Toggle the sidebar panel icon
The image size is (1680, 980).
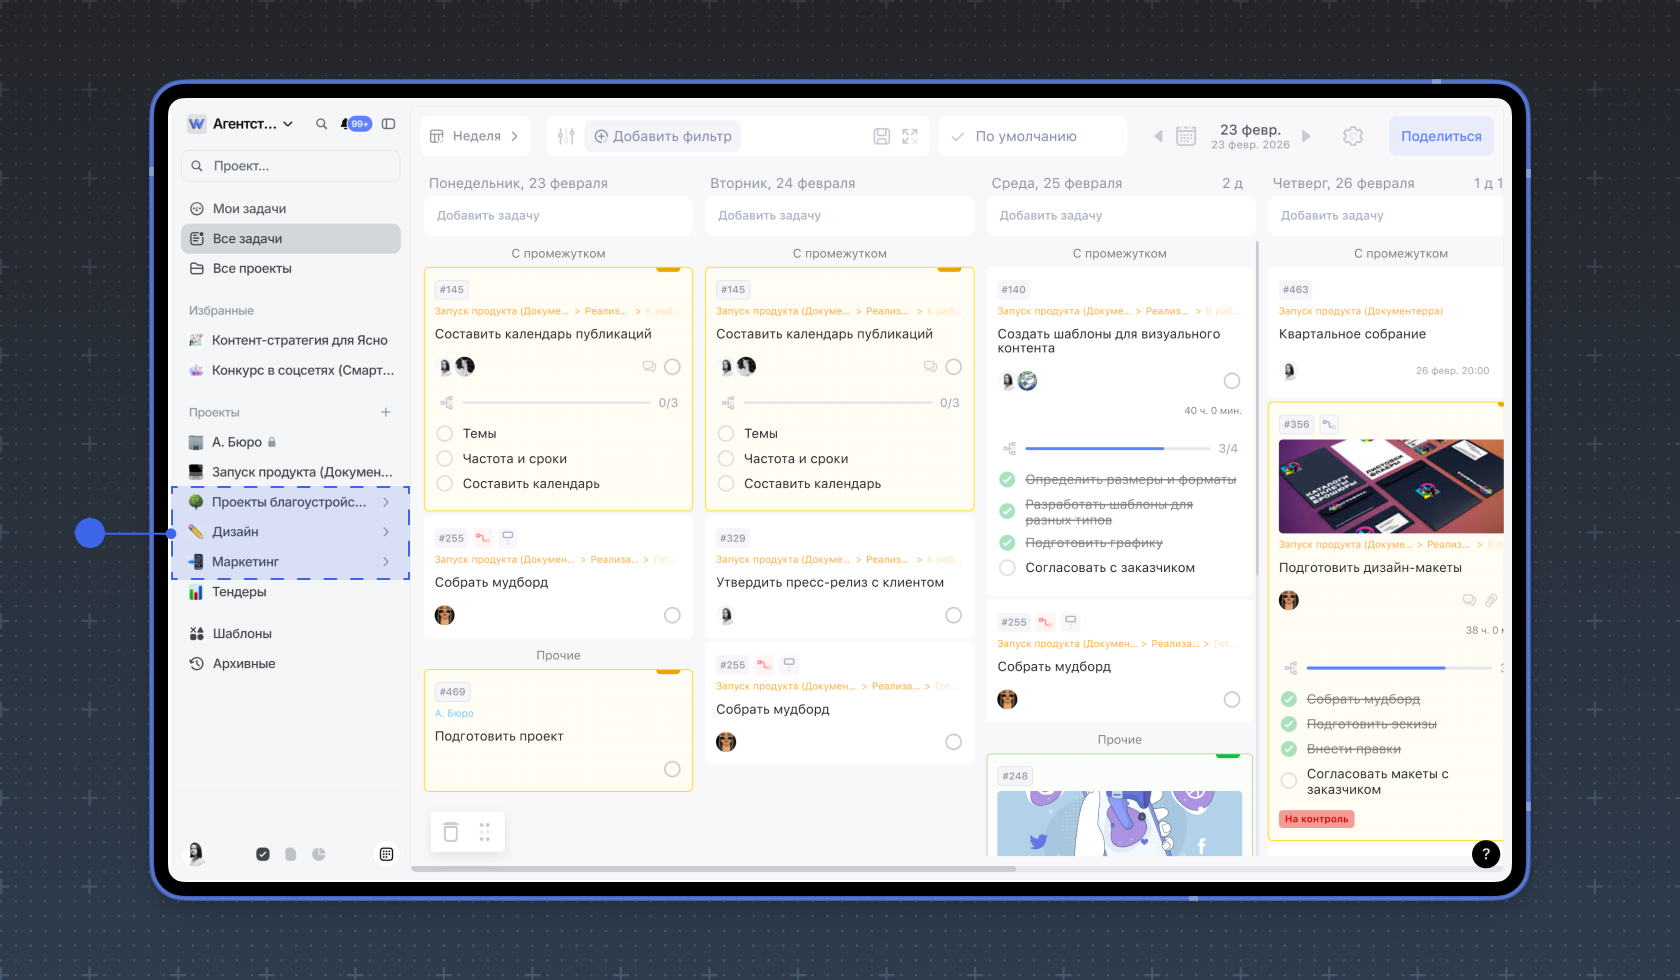(389, 124)
